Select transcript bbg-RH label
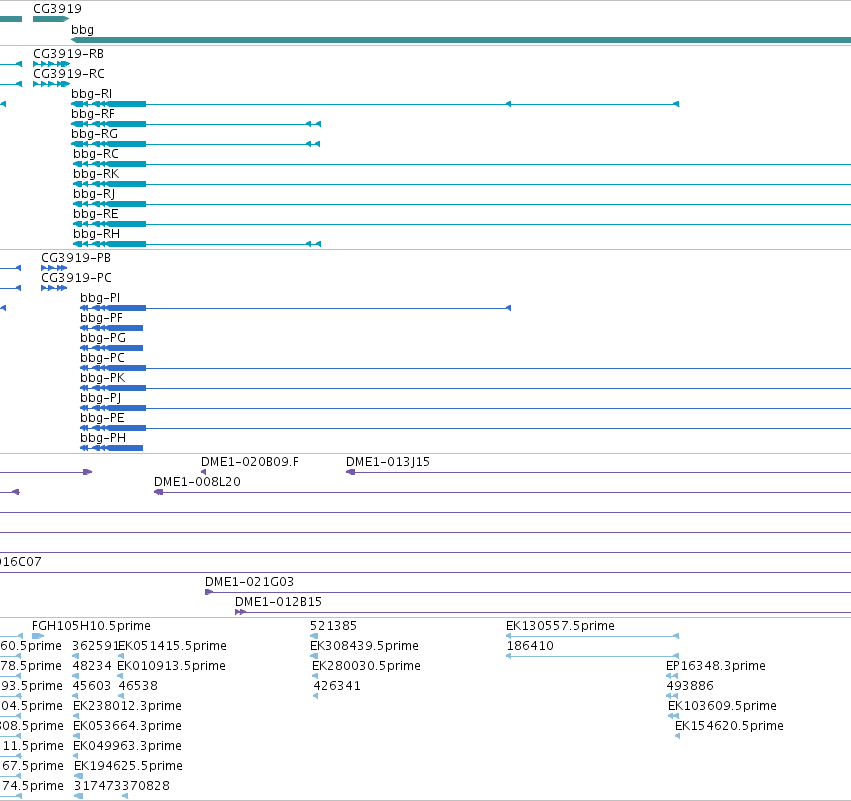Viewport: 851px width, 801px height. [x=97, y=234]
